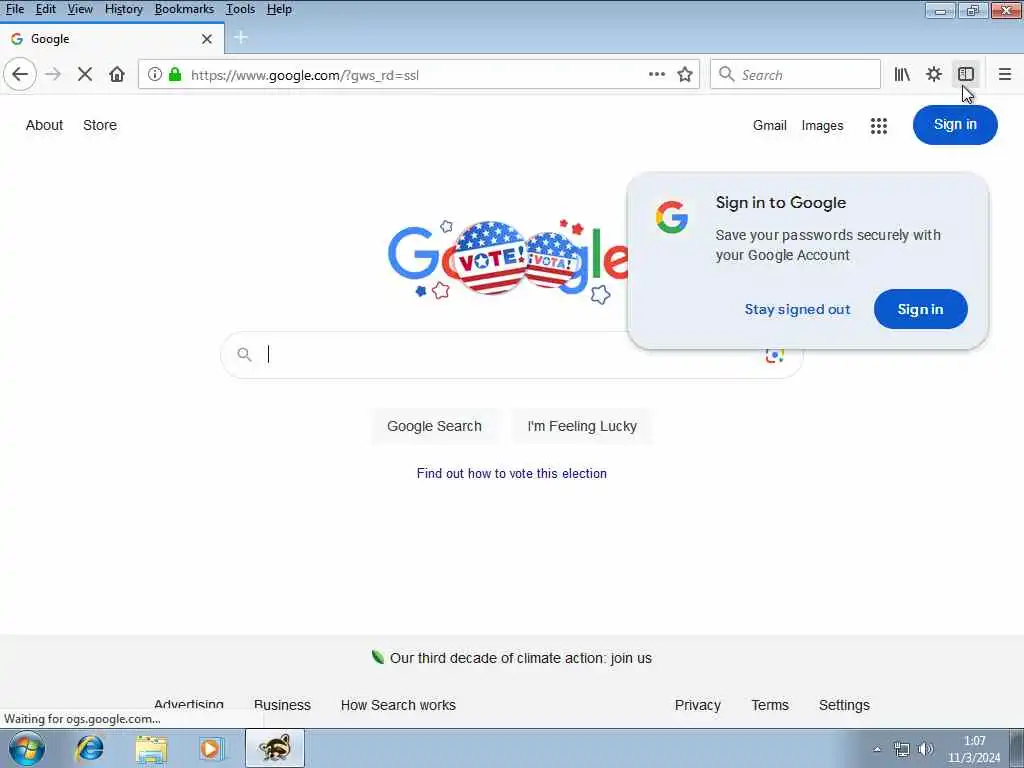1024x768 pixels.
Task: Open the Google apps grid
Action: [x=879, y=125]
